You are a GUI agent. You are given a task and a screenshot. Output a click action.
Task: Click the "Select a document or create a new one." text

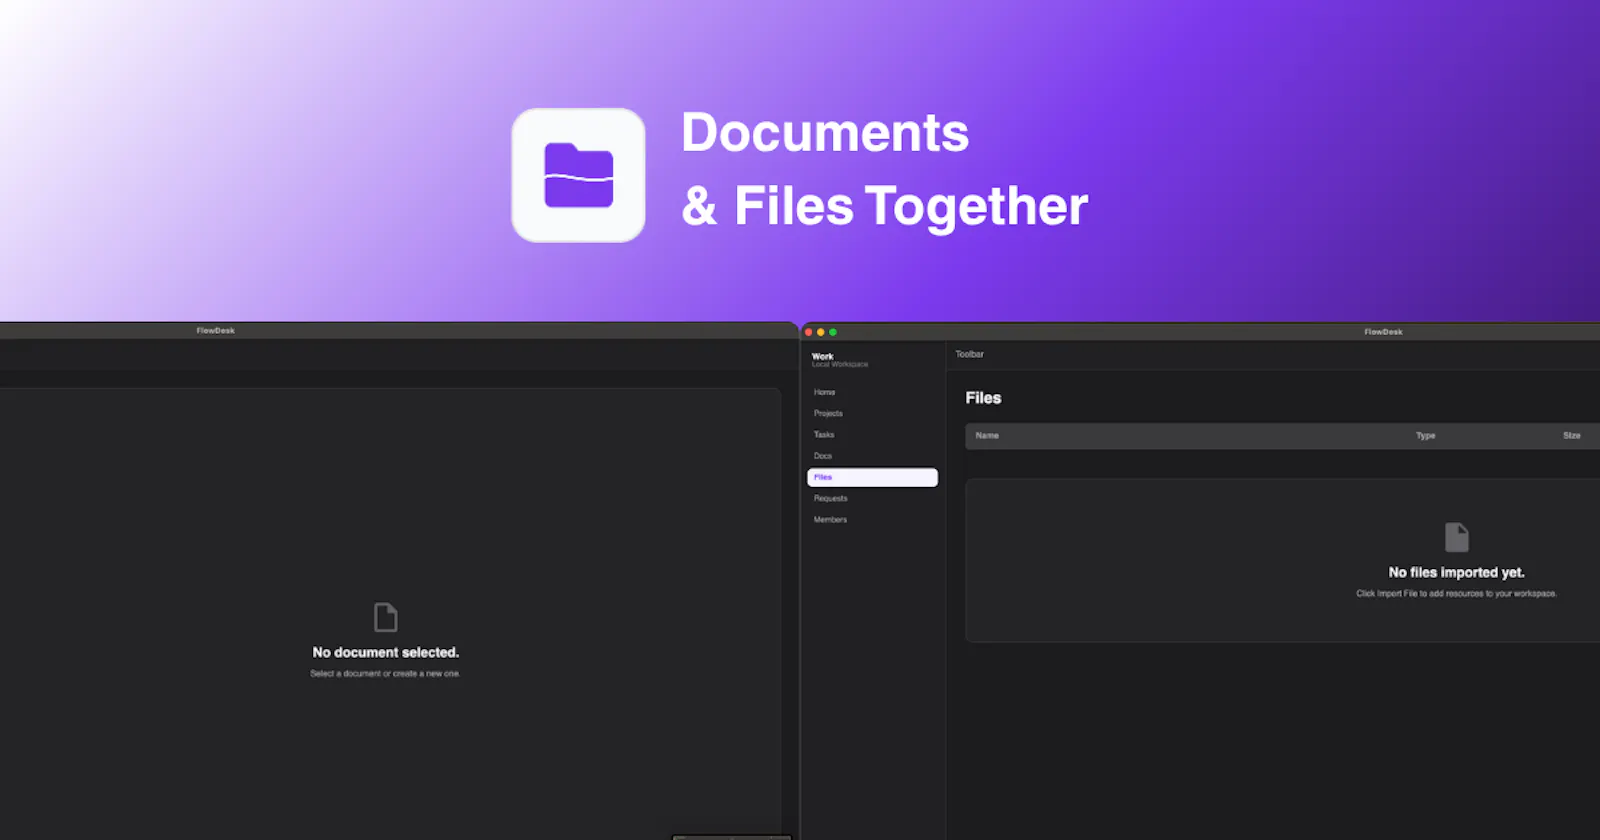[385, 674]
